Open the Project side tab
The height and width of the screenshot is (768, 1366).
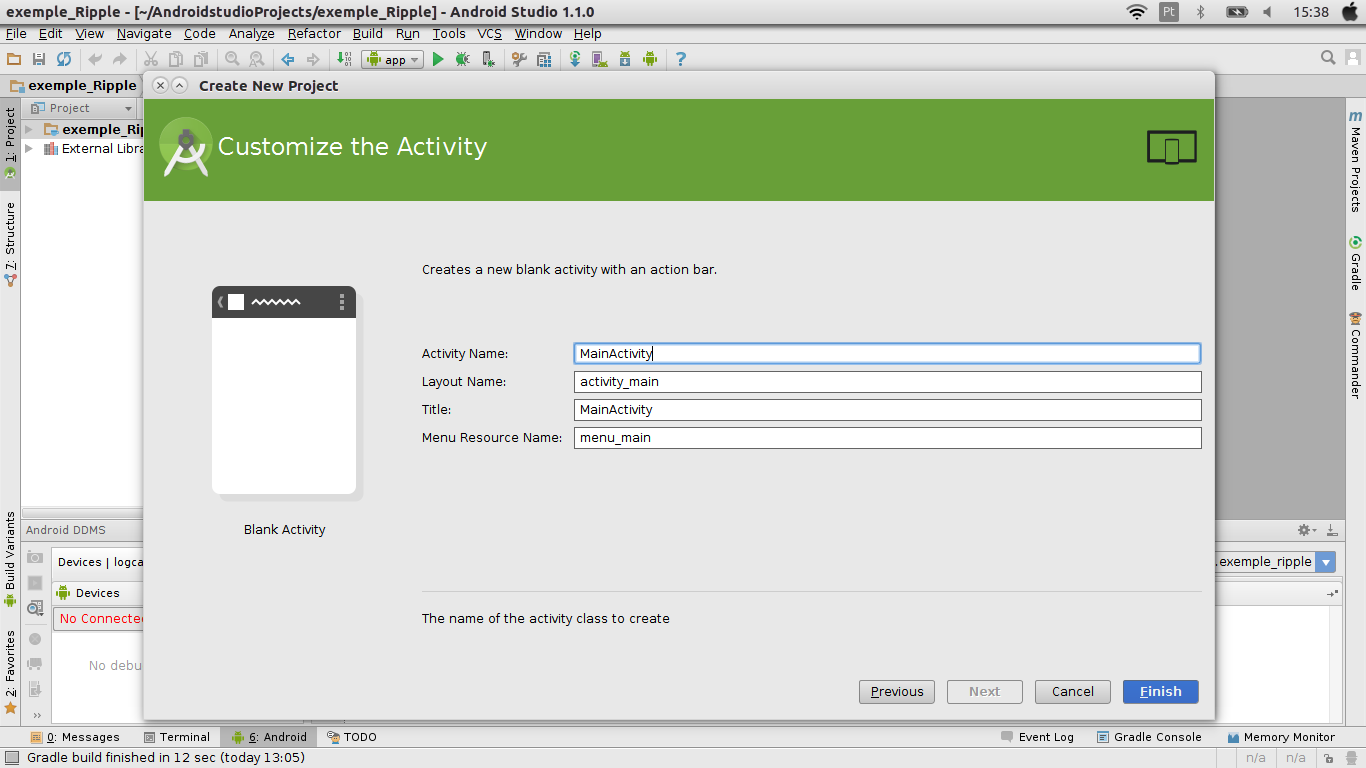[10, 142]
